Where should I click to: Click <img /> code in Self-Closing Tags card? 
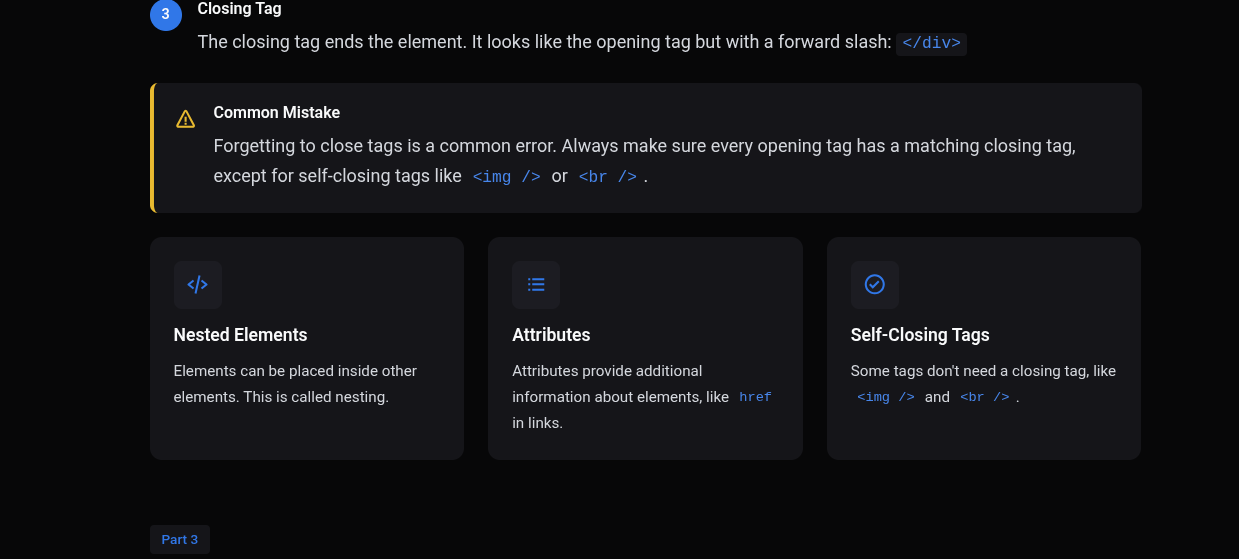(x=886, y=397)
